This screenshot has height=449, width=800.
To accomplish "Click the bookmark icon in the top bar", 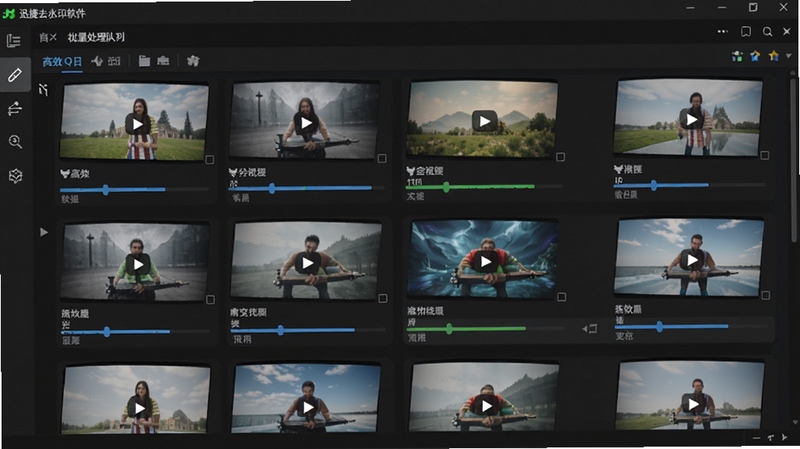I will 745,32.
